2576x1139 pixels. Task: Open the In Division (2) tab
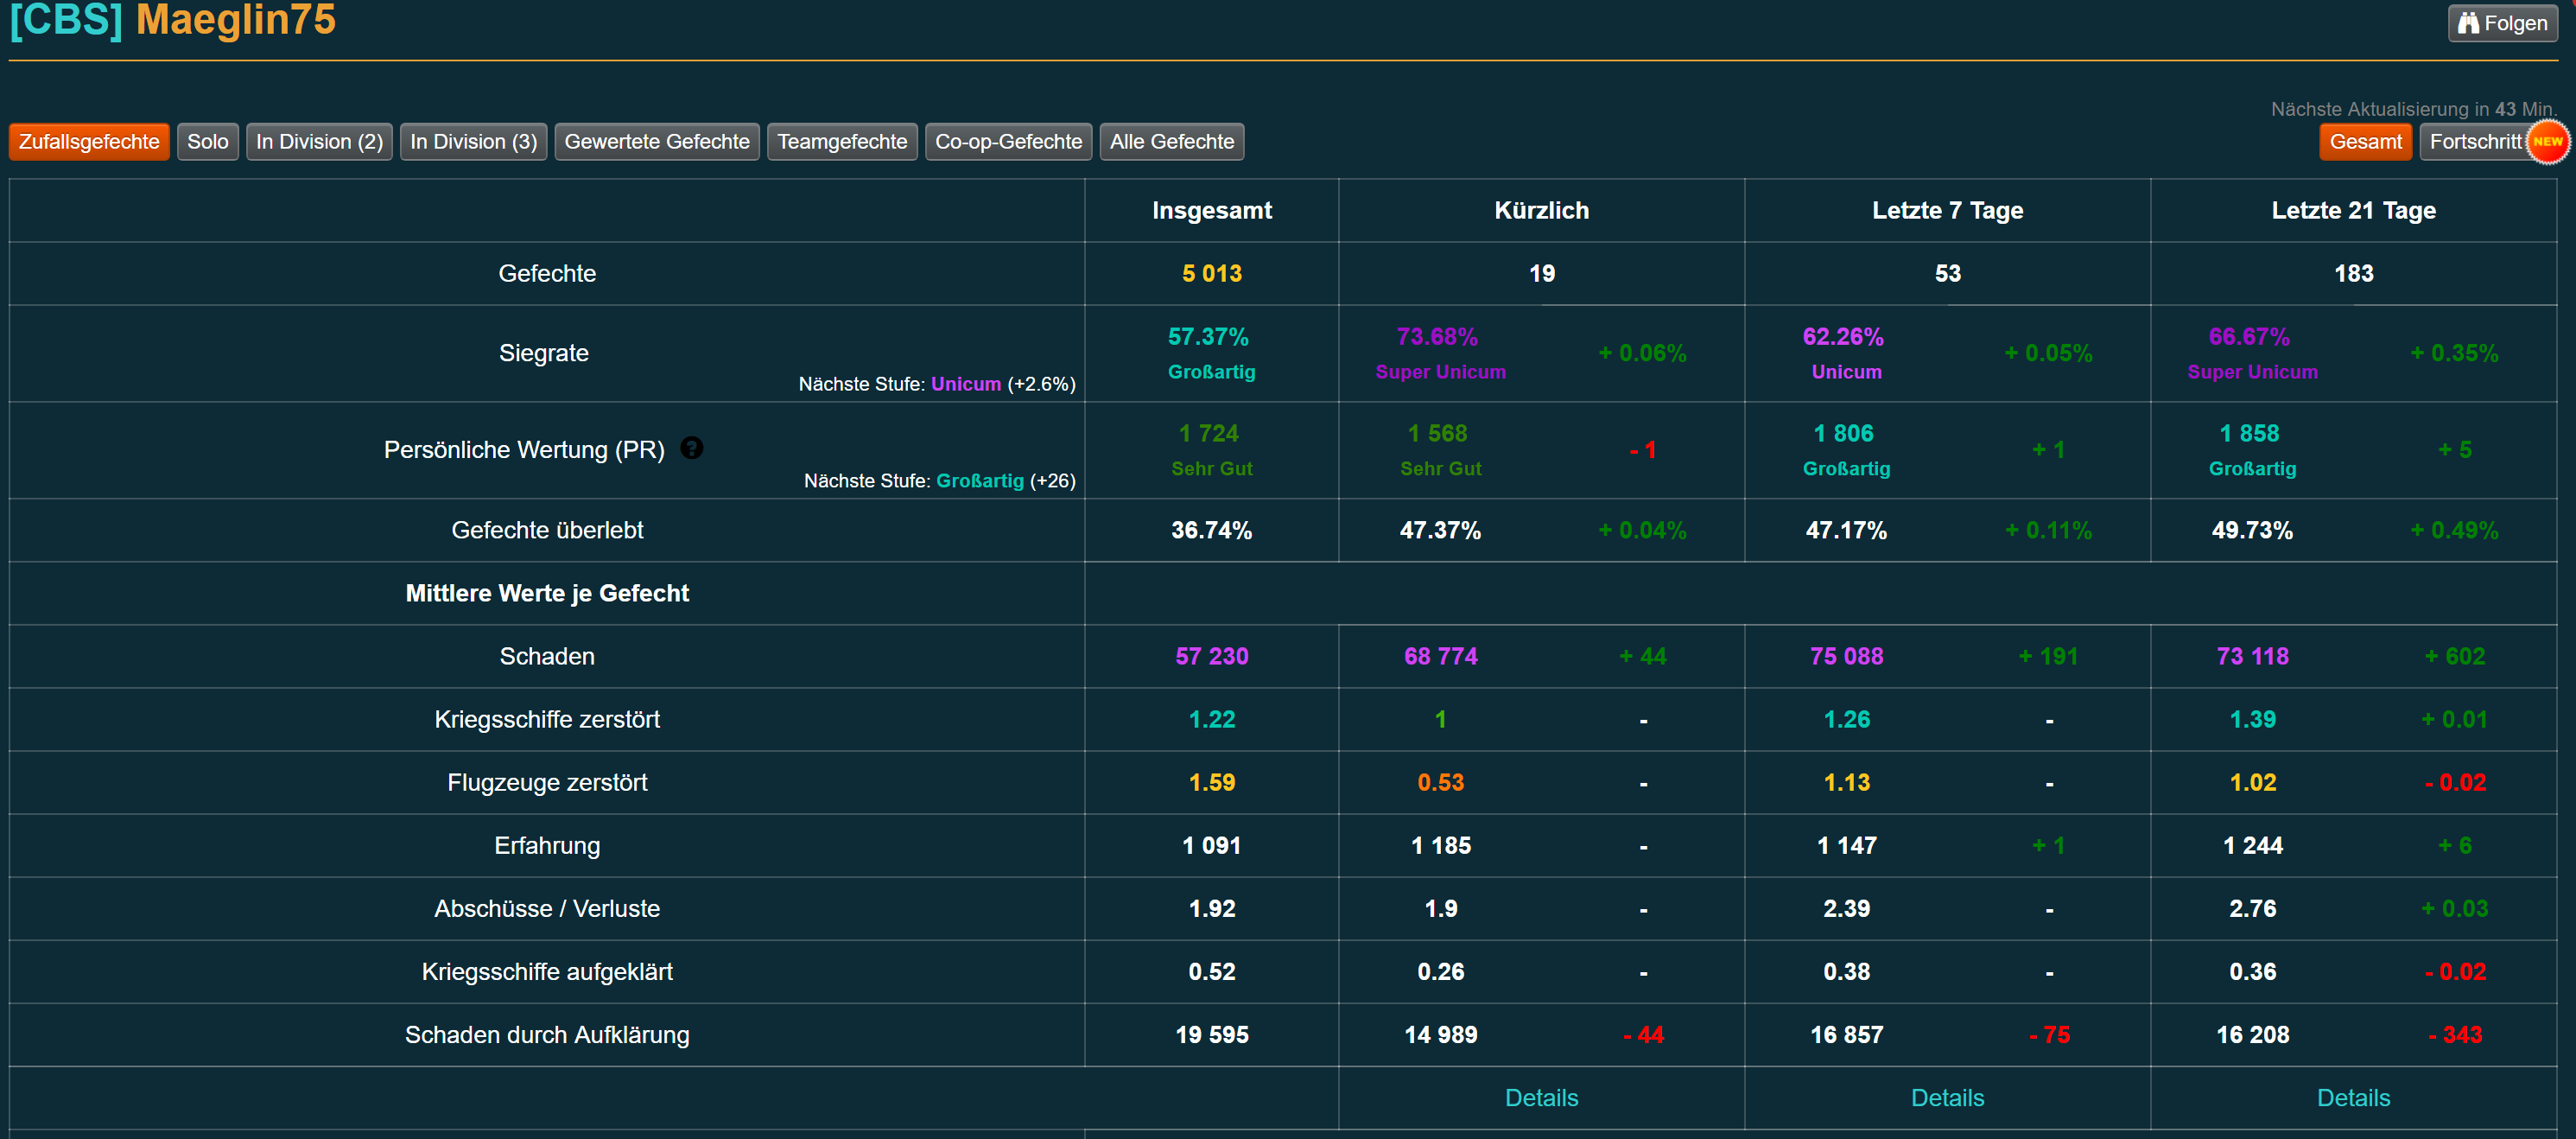tap(319, 142)
